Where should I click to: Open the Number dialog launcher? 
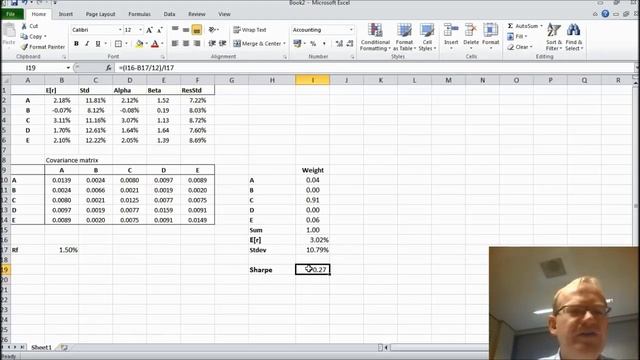click(x=352, y=57)
